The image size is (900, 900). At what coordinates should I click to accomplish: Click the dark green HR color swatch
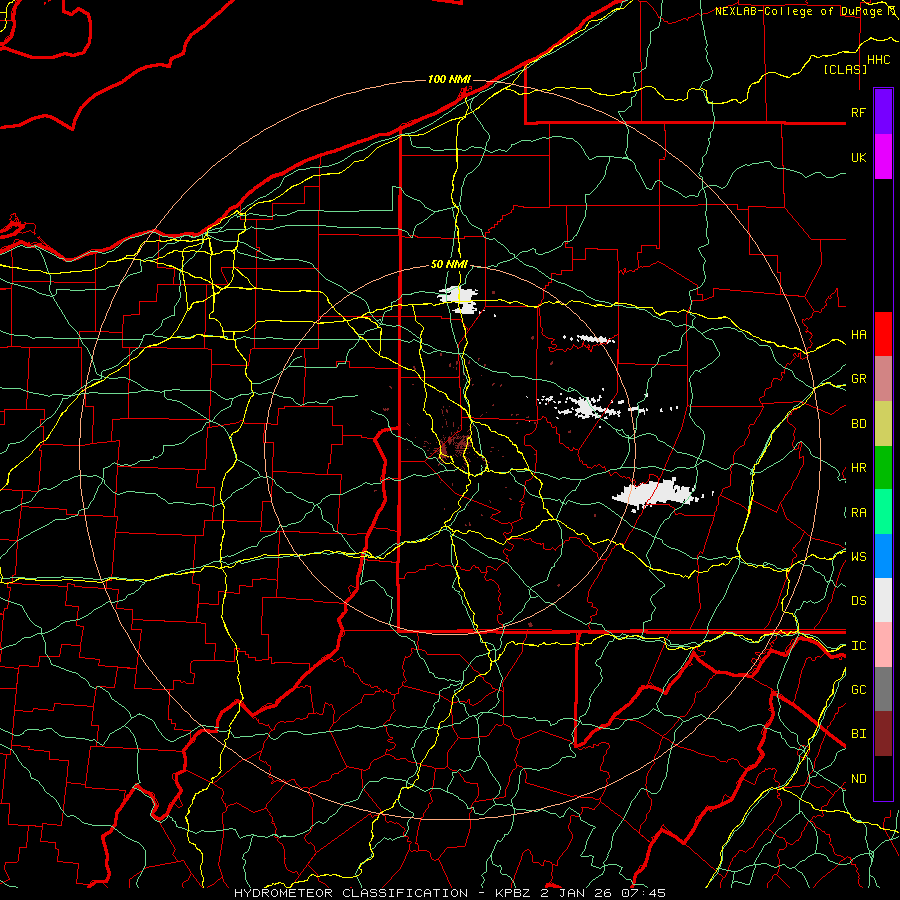[x=883, y=468]
